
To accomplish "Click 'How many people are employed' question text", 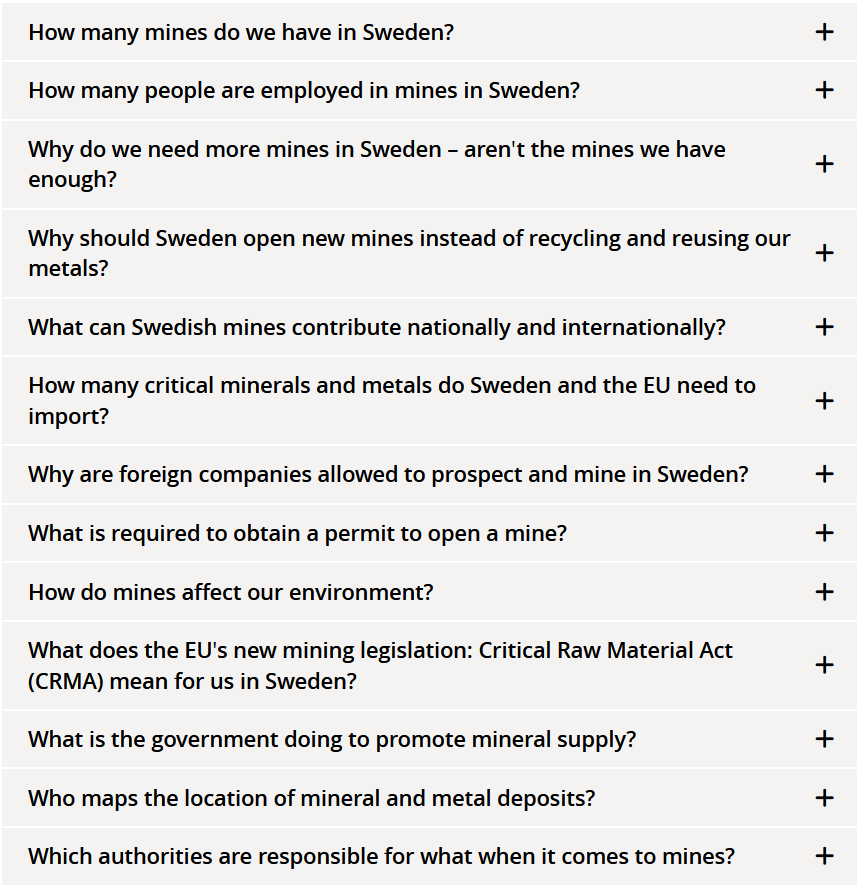I will (x=304, y=90).
